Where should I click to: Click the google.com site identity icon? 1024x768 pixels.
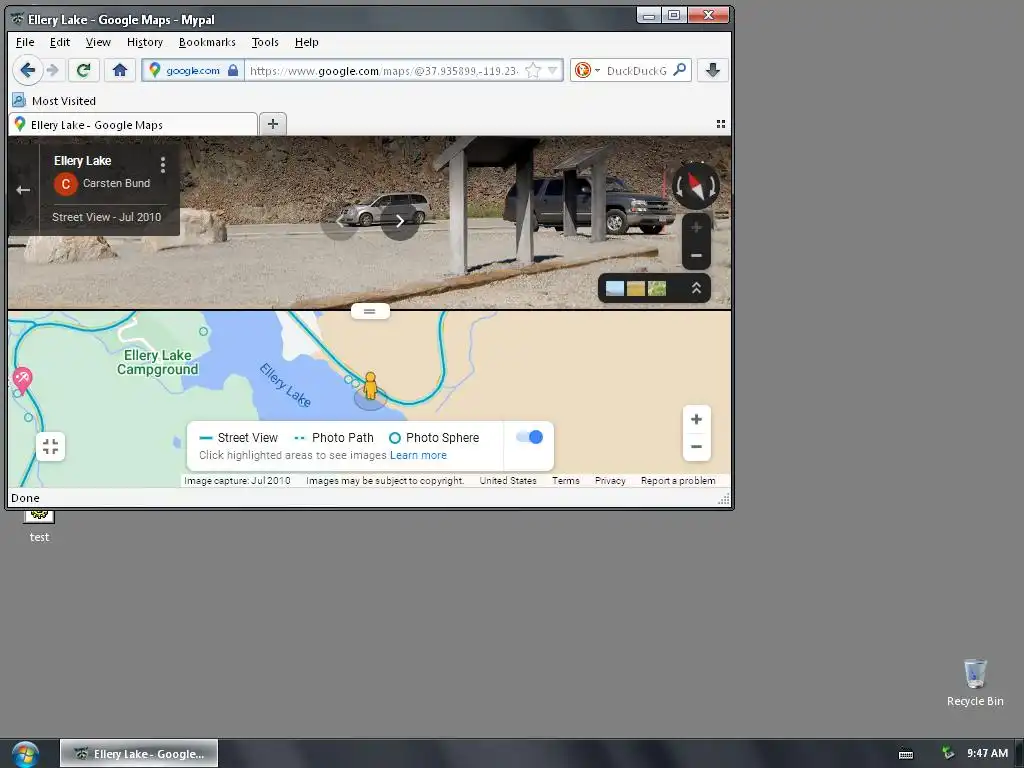[155, 70]
